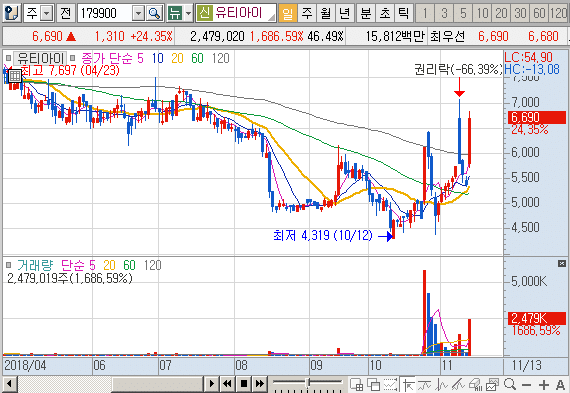Screen dimensions: 570x393
Task: Click the 최고 7,697 (04/23) high marker
Action: coord(70,70)
